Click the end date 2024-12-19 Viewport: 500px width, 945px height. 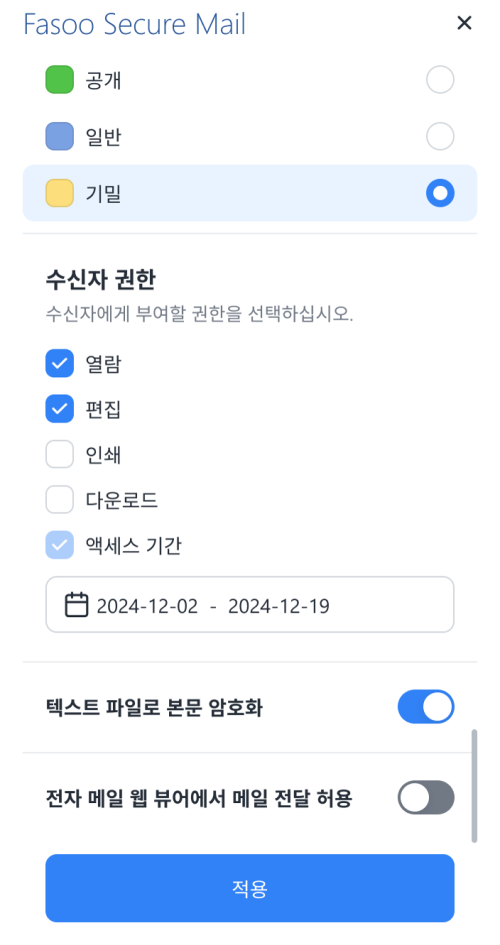point(279,606)
